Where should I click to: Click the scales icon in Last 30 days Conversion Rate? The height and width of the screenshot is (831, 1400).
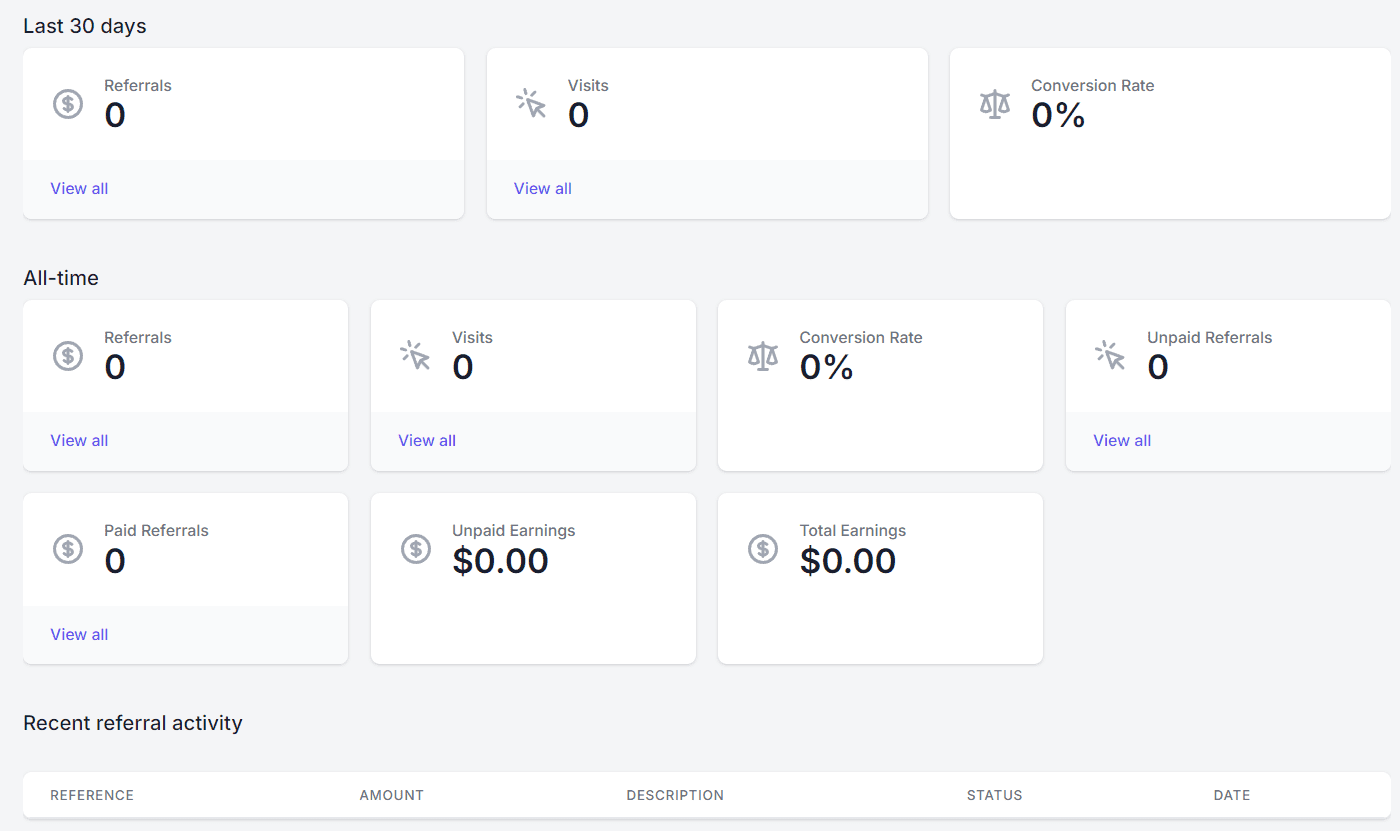tap(995, 104)
